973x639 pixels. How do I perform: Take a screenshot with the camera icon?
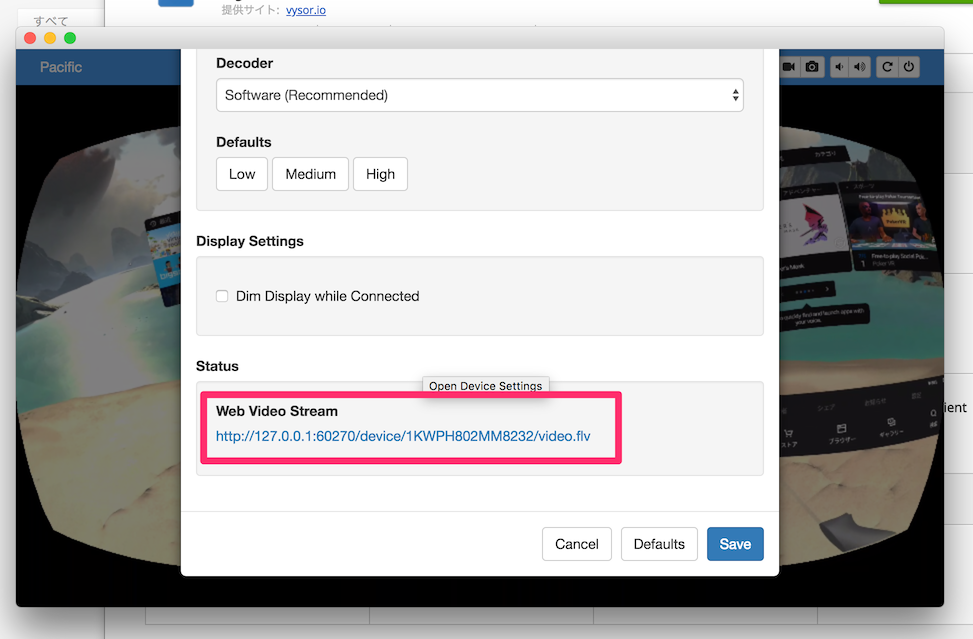[812, 67]
